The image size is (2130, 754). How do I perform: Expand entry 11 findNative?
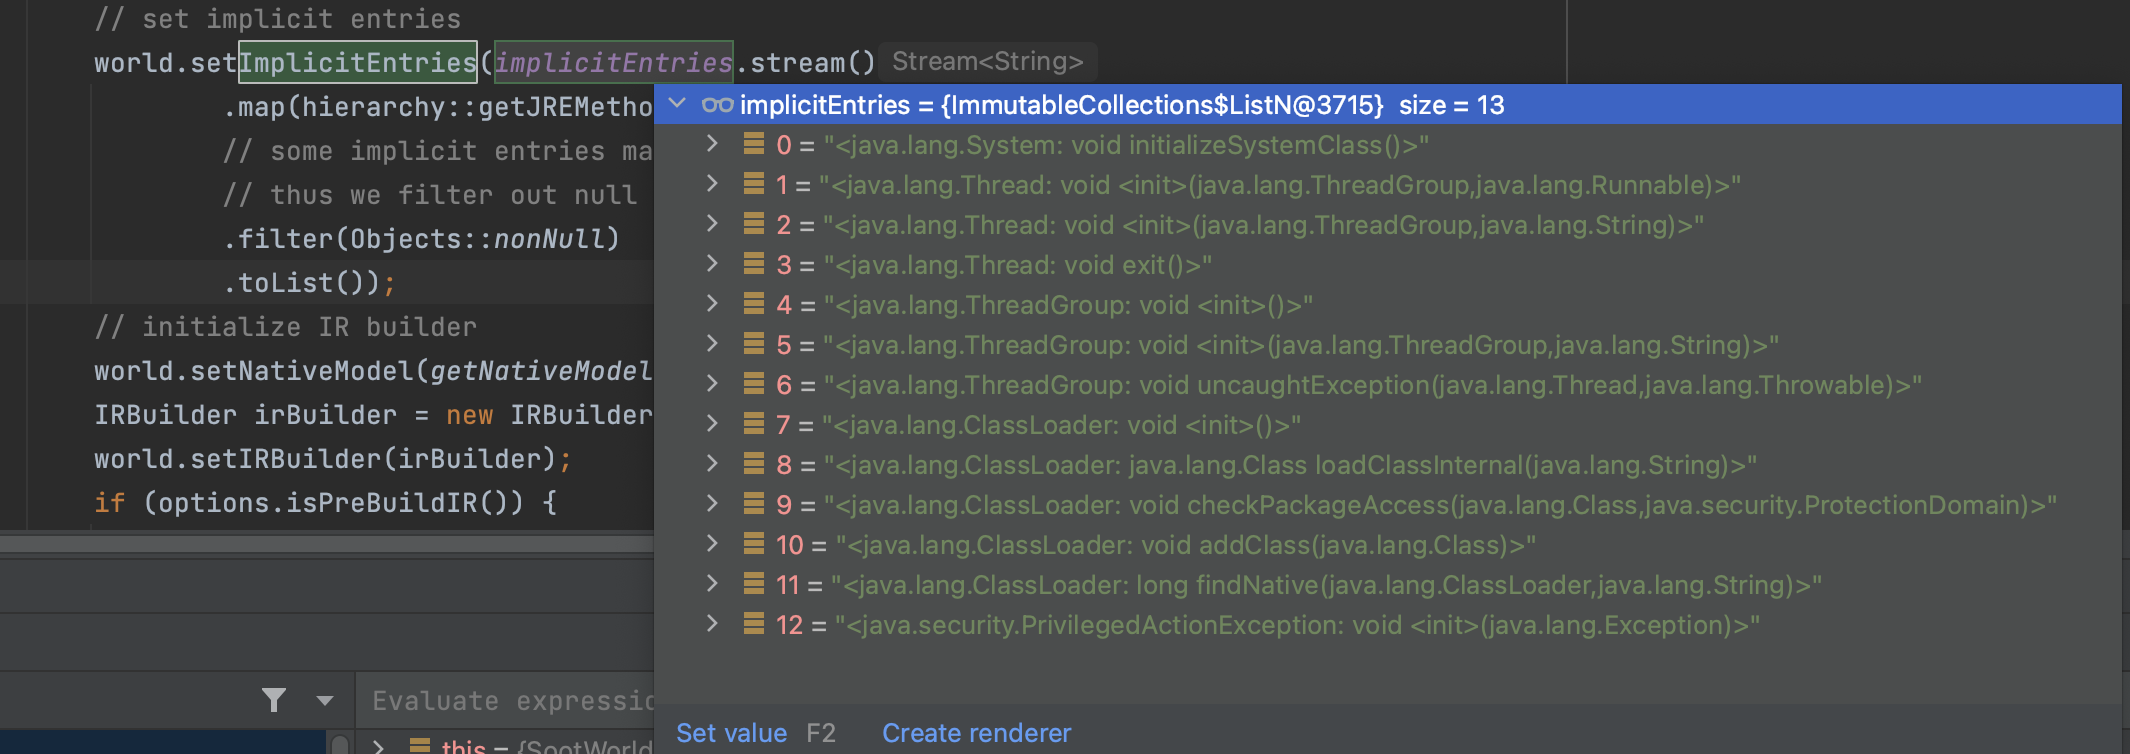pyautogui.click(x=712, y=584)
